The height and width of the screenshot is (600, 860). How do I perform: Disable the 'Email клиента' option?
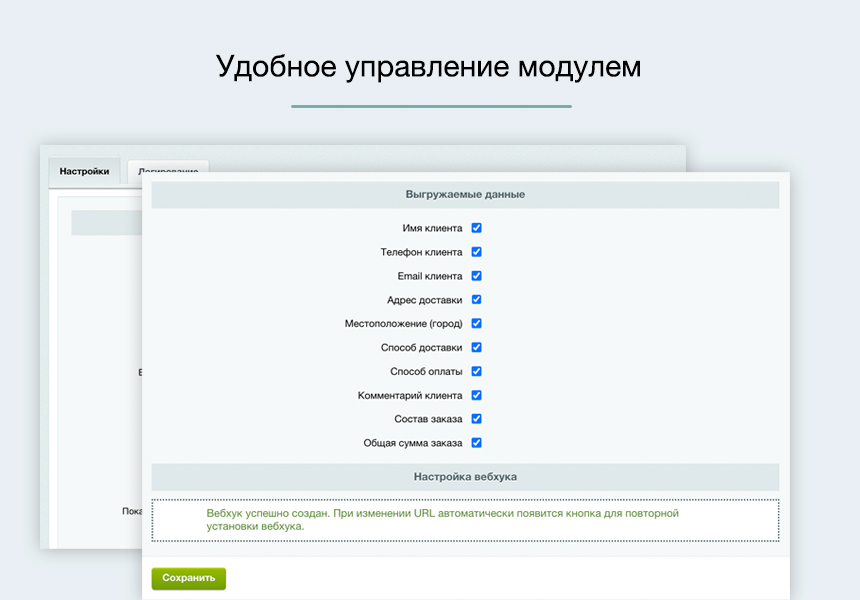point(477,275)
